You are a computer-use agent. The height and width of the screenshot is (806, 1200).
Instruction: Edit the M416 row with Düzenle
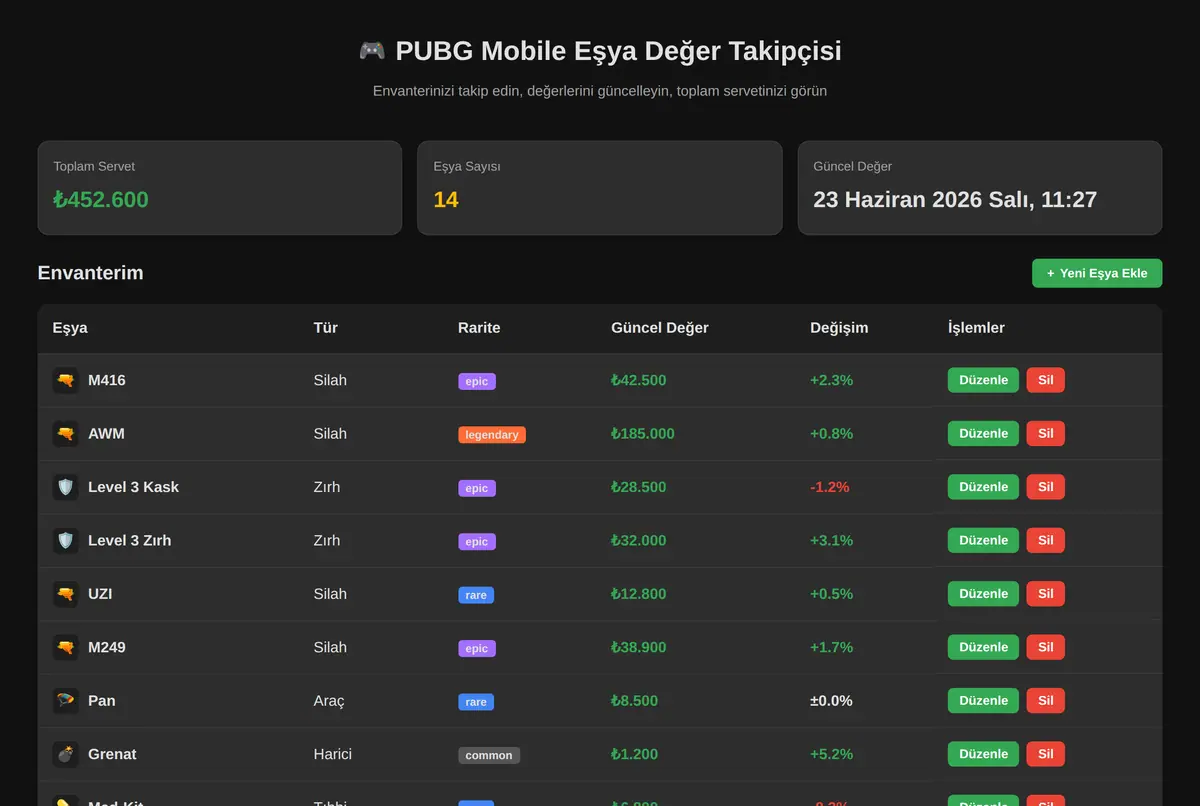click(x=983, y=380)
